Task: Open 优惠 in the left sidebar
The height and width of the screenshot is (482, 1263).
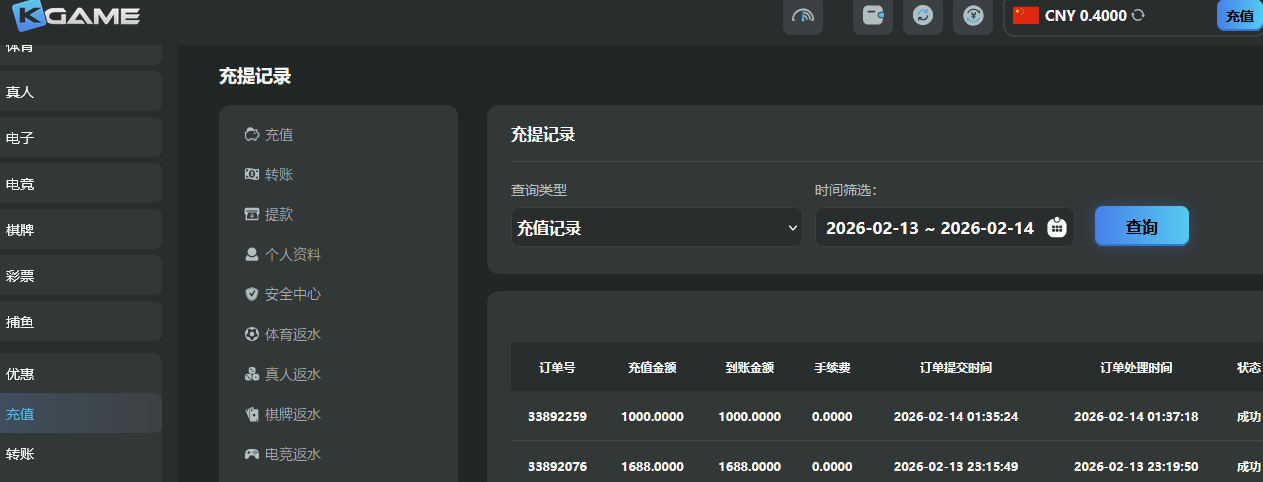Action: tap(20, 374)
